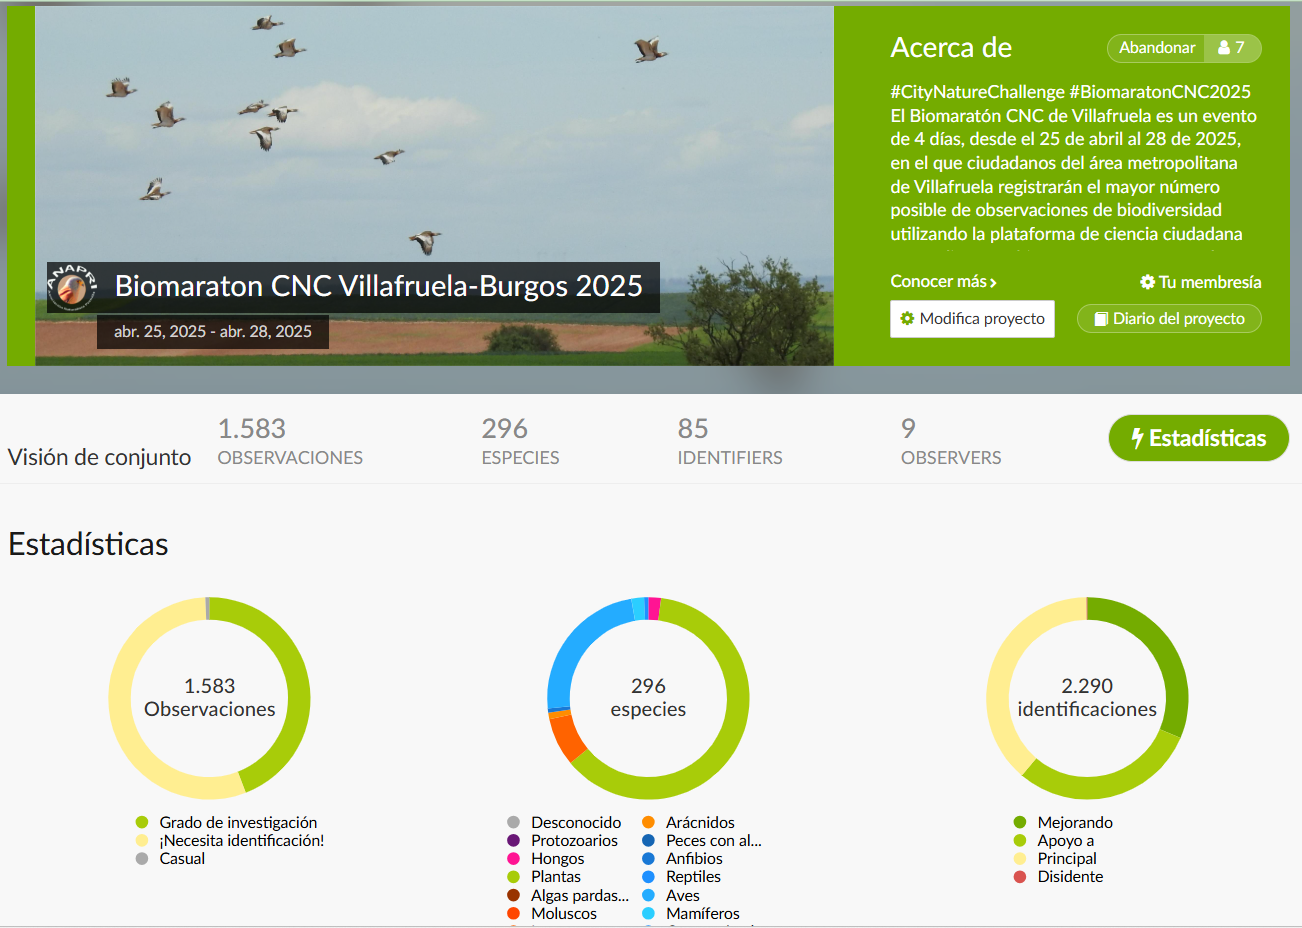Click the Desconocido legend dot

(513, 823)
